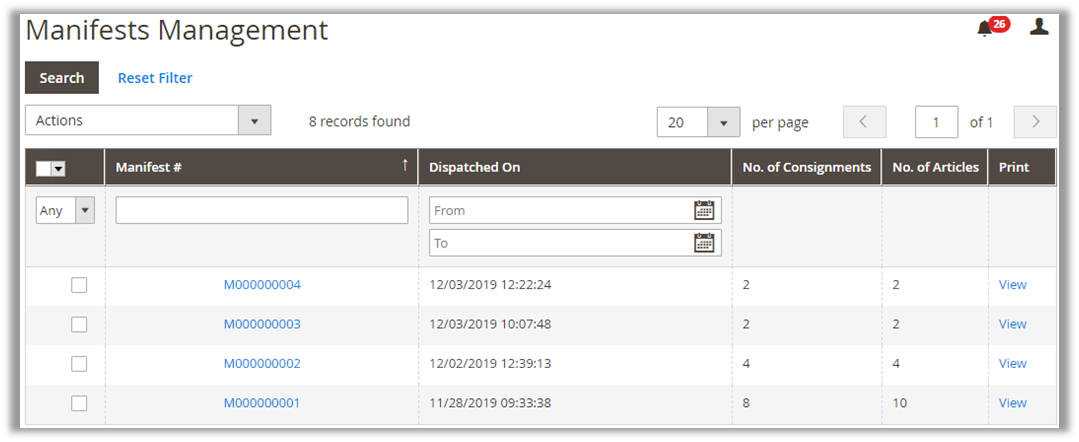Open the From date calendar picker

point(704,210)
